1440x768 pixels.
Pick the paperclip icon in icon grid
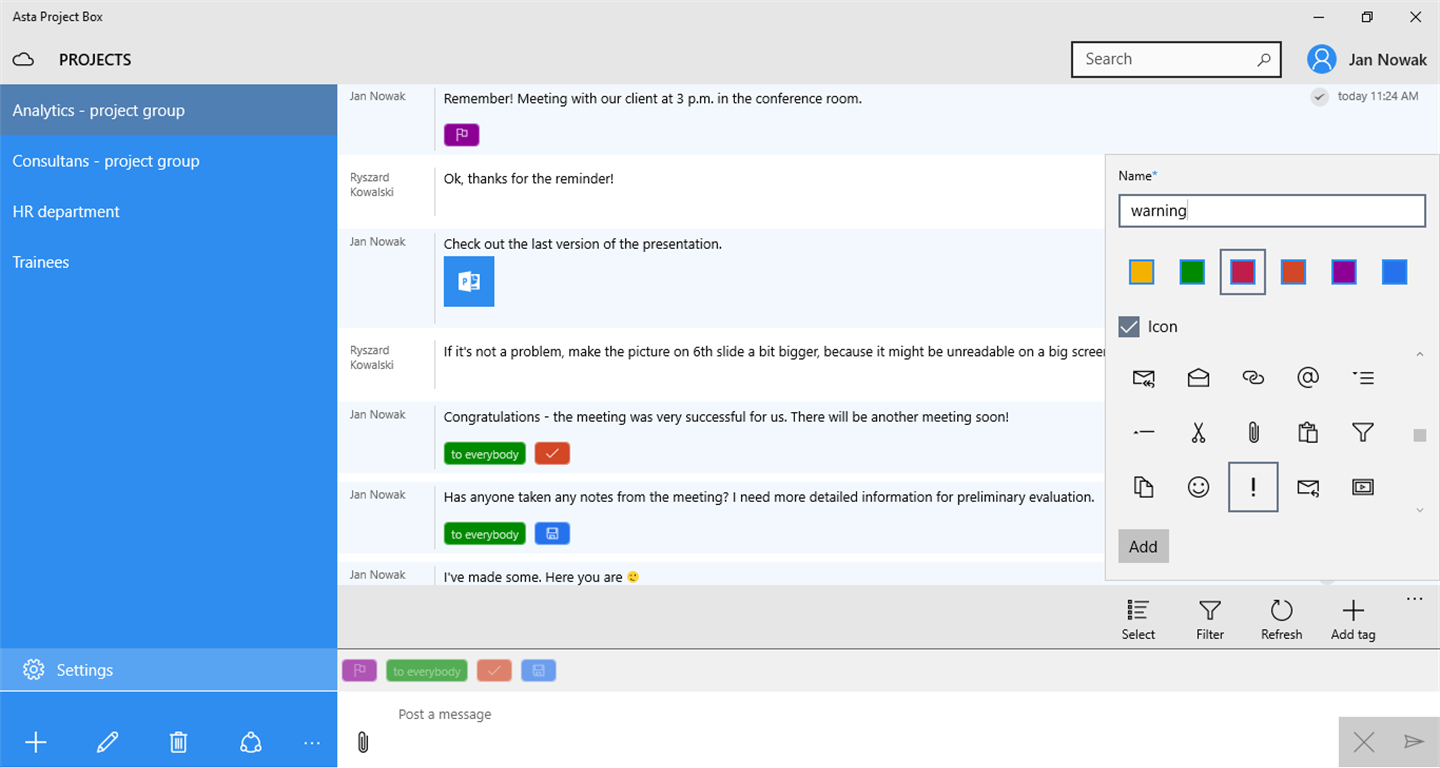[1253, 432]
